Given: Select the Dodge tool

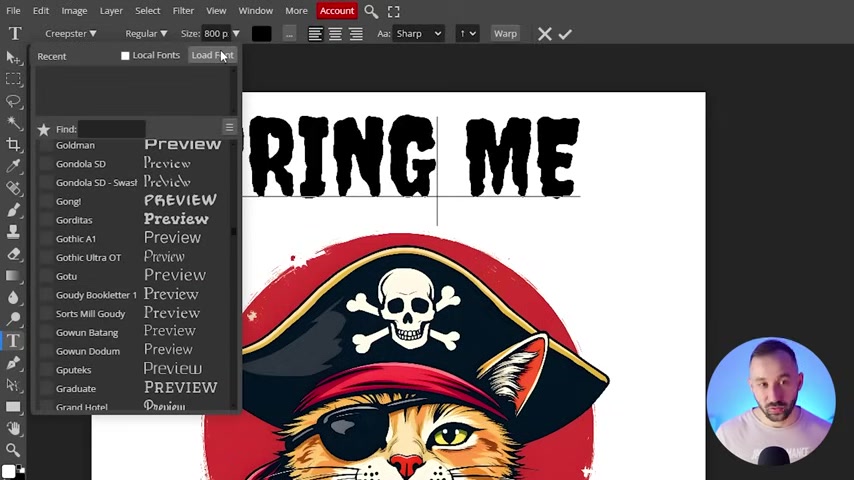Looking at the screenshot, I should pos(13,319).
